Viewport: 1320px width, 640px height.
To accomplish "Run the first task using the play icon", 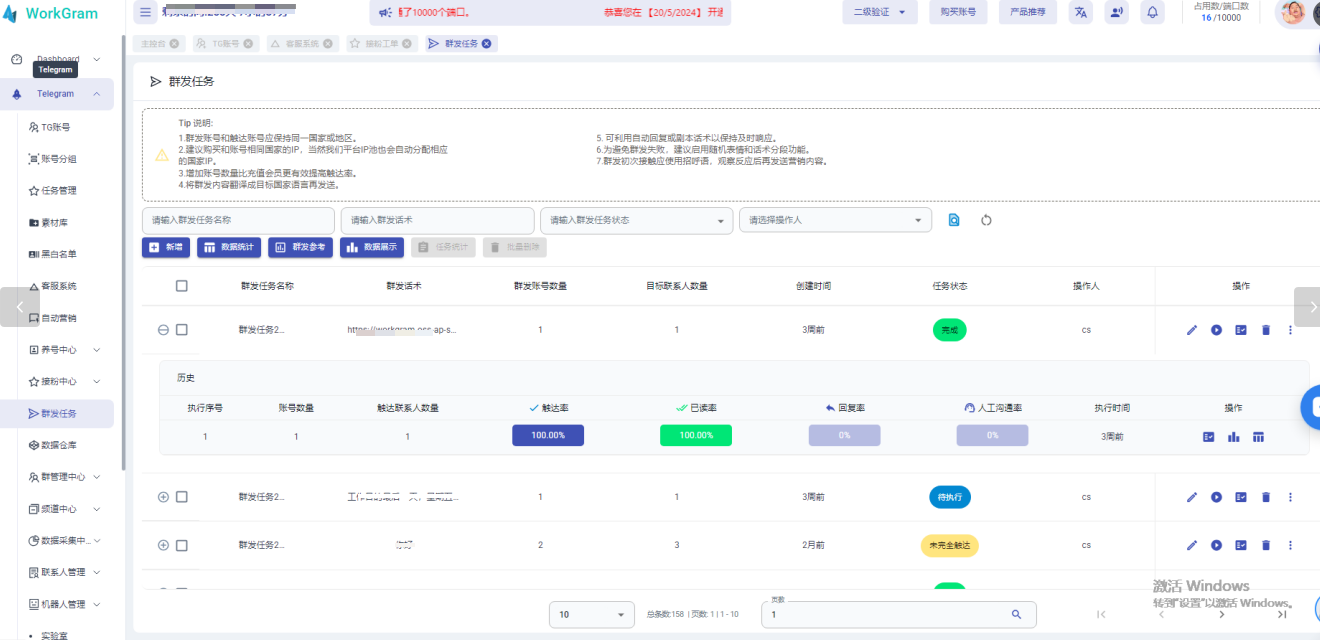I will pyautogui.click(x=1216, y=329).
